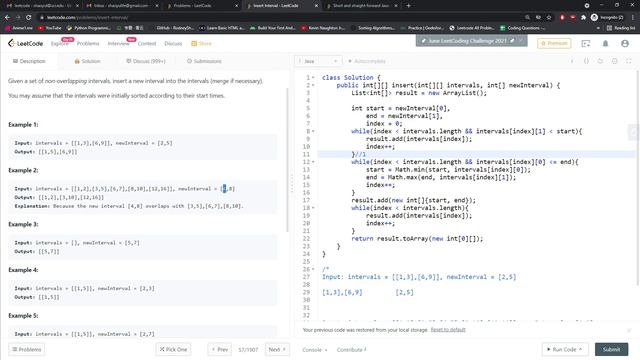Image resolution: width=640 pixels, height=360 pixels.
Task: Toggle the Autocomplete option
Action: pos(367,61)
